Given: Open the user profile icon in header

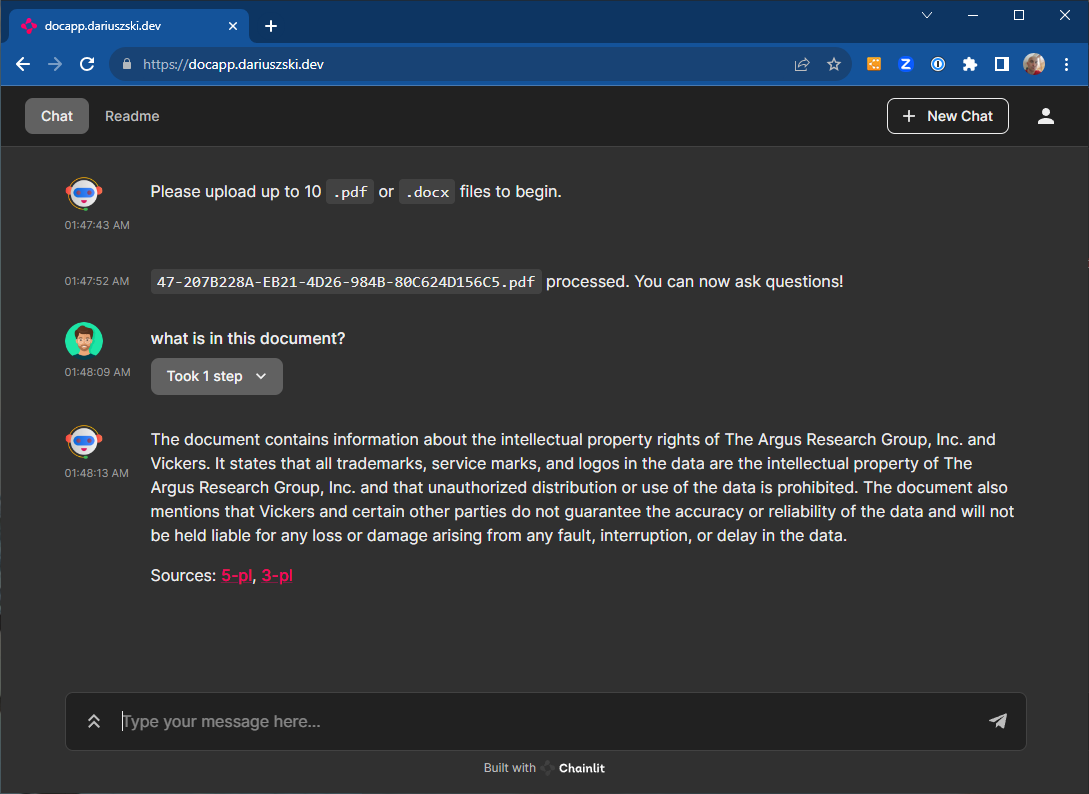Looking at the screenshot, I should (1046, 116).
